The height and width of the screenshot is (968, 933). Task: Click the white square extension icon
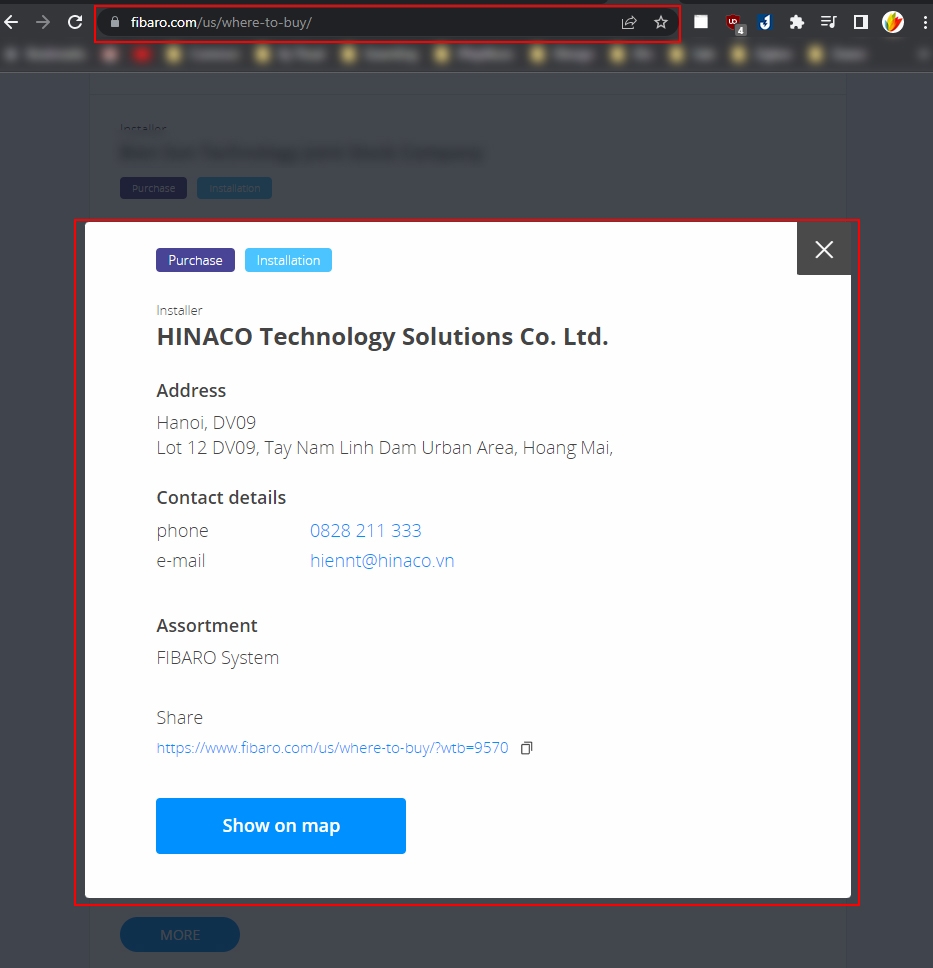[x=701, y=22]
